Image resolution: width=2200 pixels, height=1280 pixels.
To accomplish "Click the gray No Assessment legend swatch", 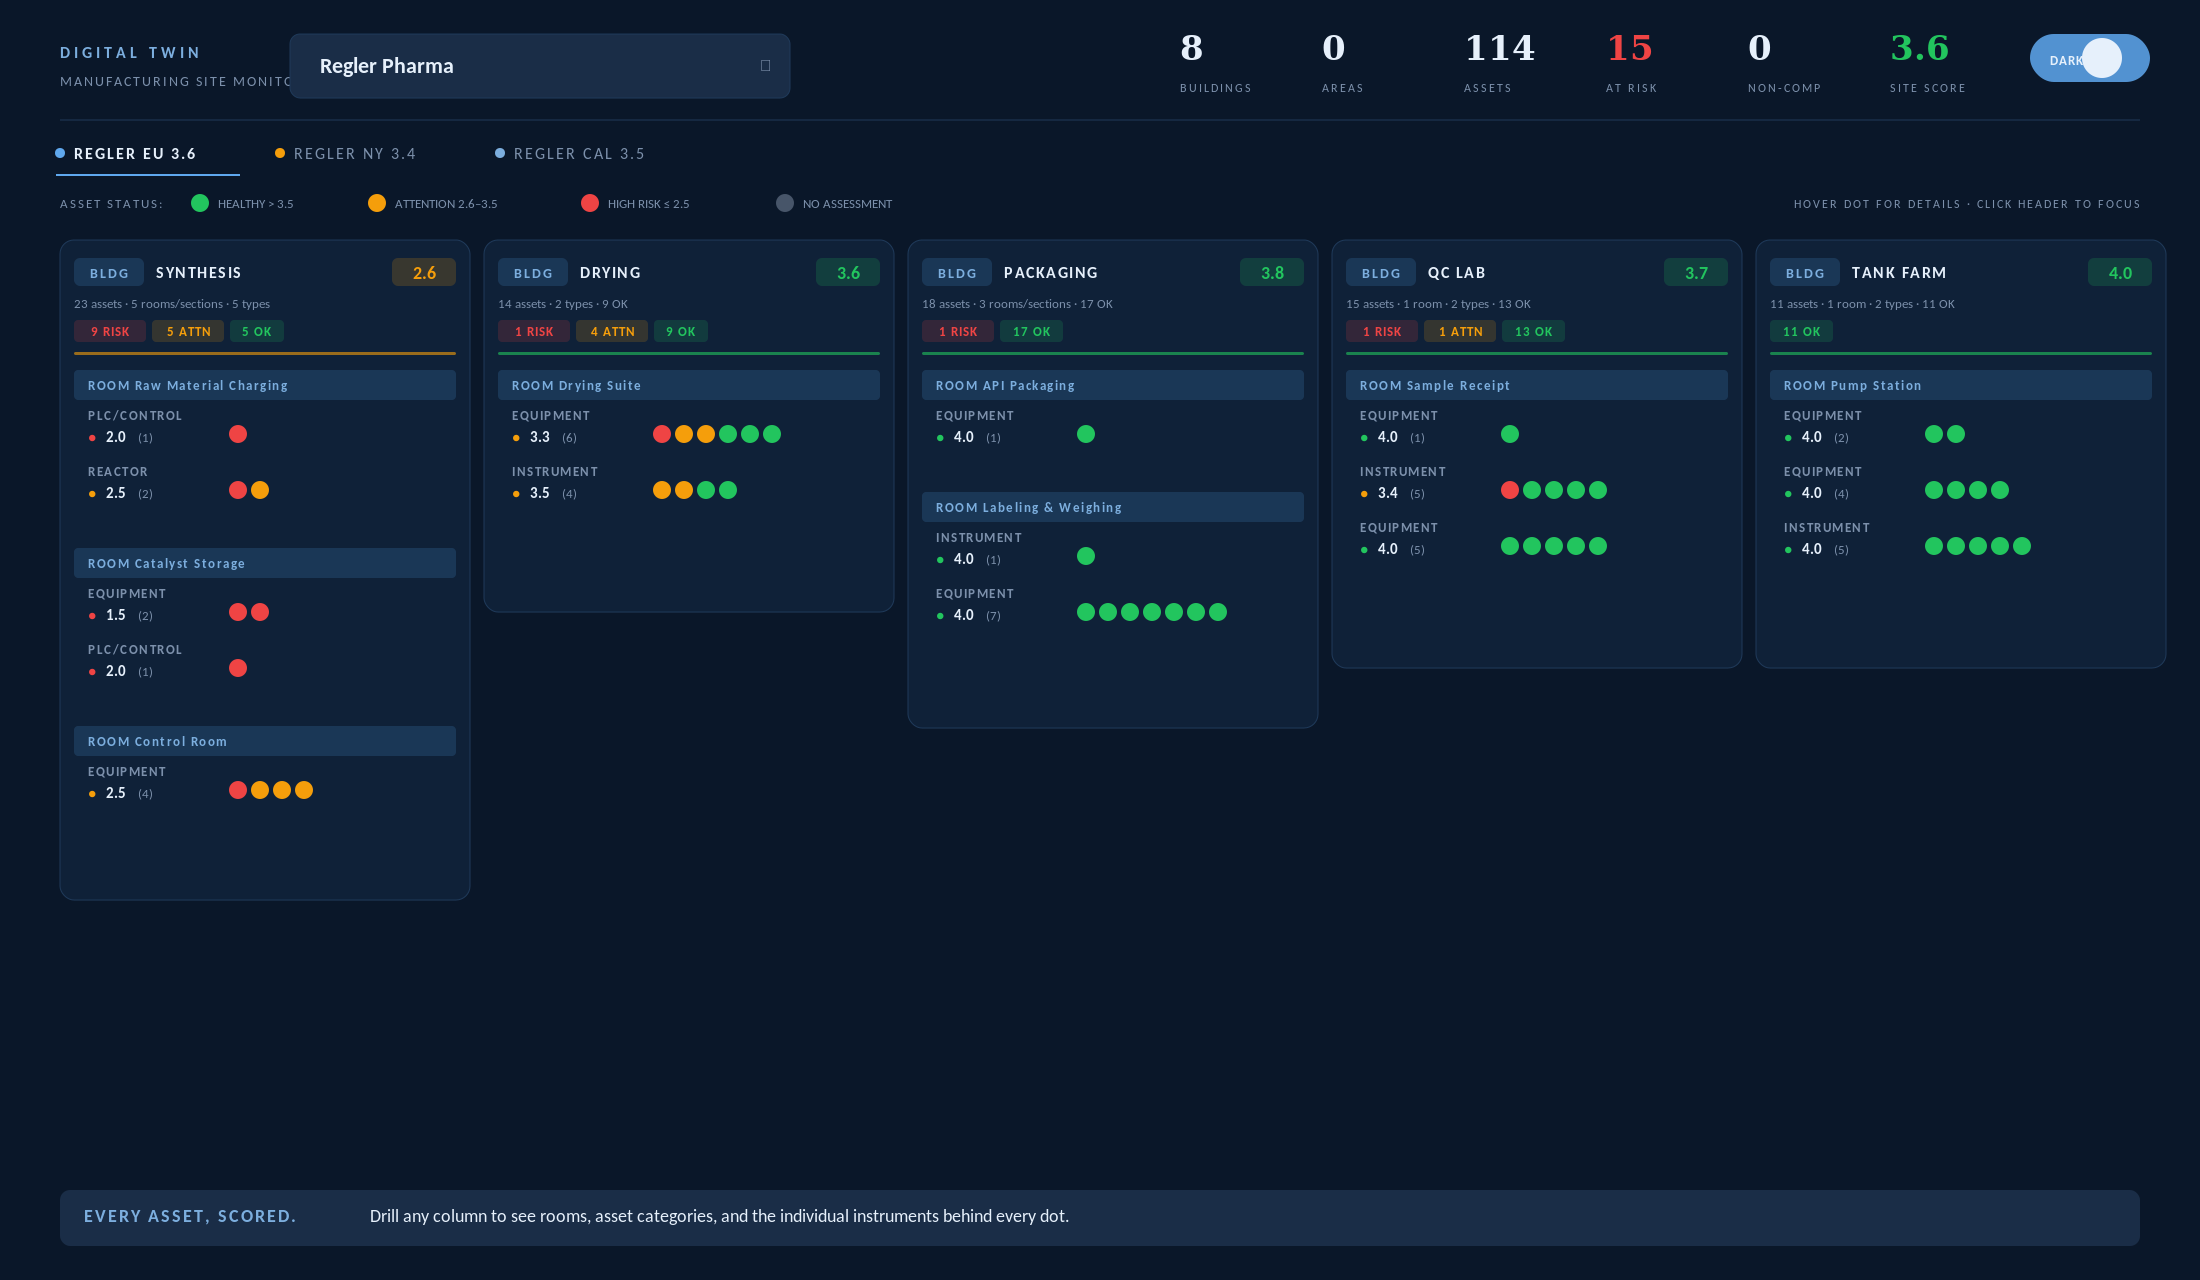I will click(785, 203).
